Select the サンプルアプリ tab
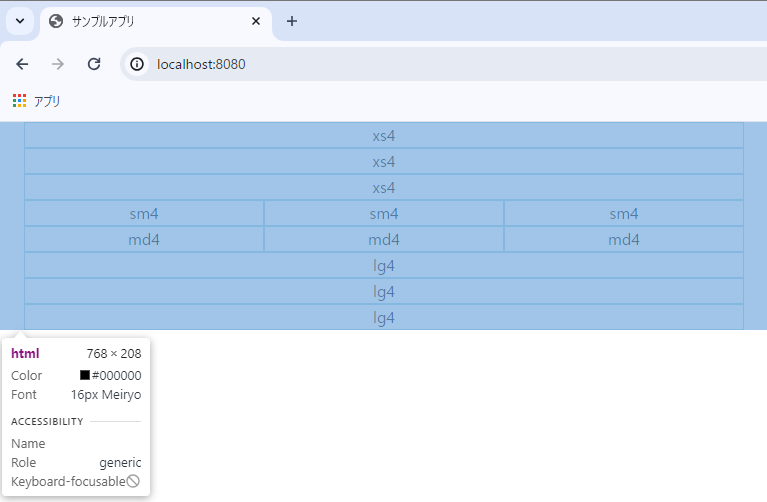Screen dimensions: 767x502 click(150, 21)
